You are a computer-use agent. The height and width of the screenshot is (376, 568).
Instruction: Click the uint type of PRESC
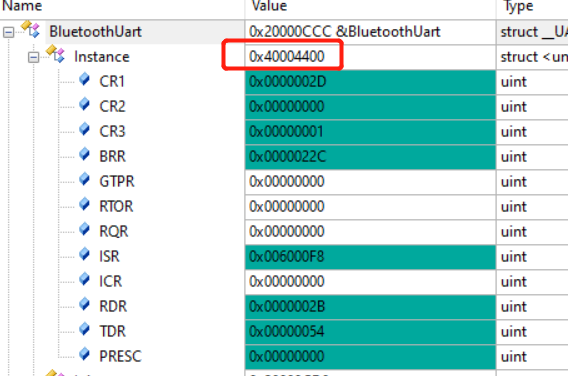(532, 357)
